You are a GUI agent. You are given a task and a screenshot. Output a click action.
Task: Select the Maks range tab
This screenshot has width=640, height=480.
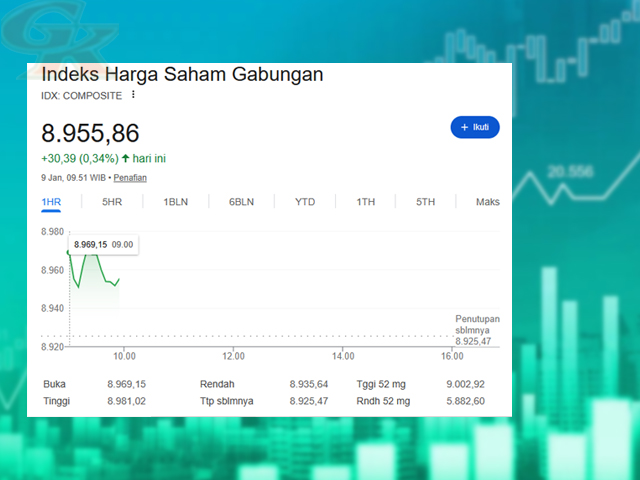click(487, 202)
